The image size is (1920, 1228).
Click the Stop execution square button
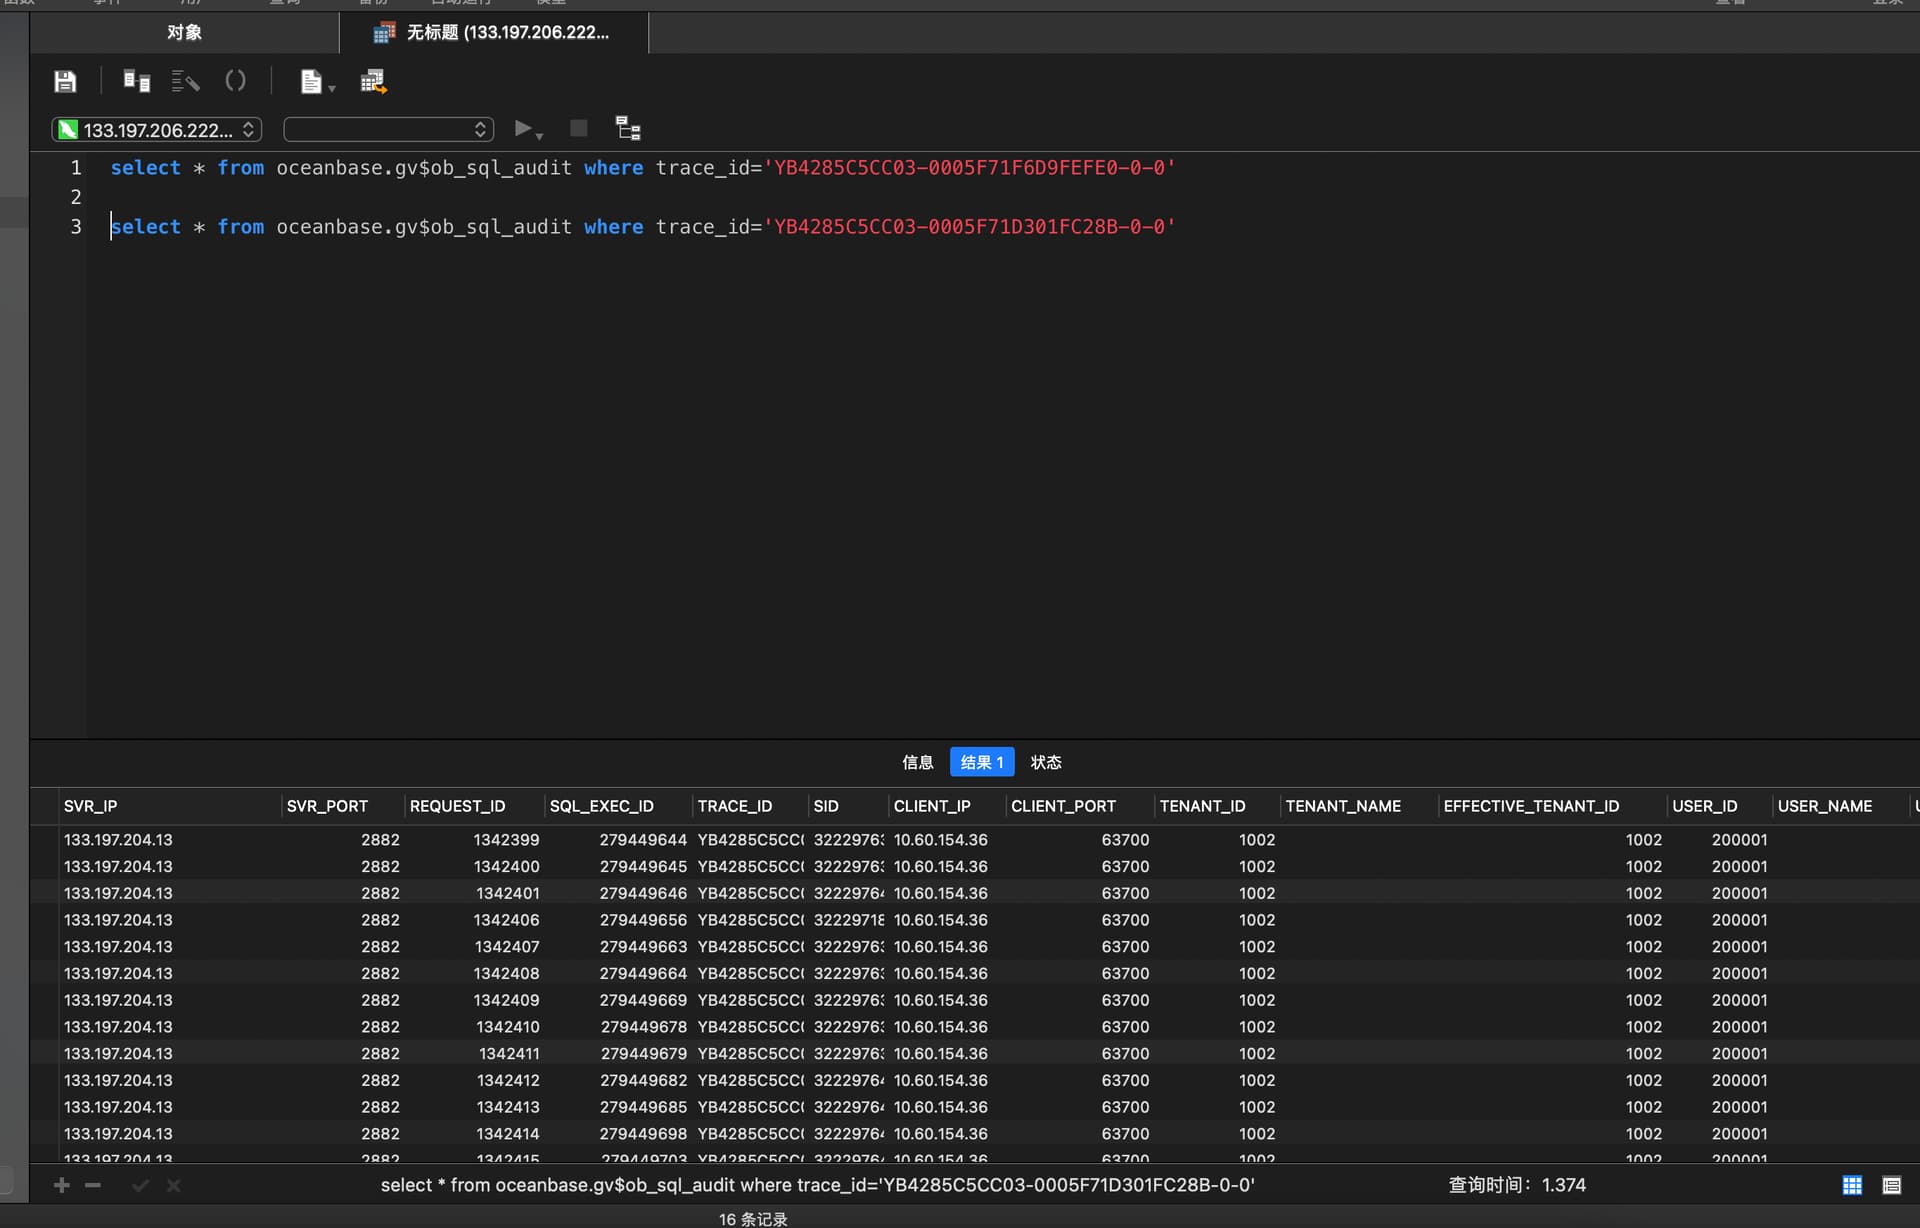578,128
